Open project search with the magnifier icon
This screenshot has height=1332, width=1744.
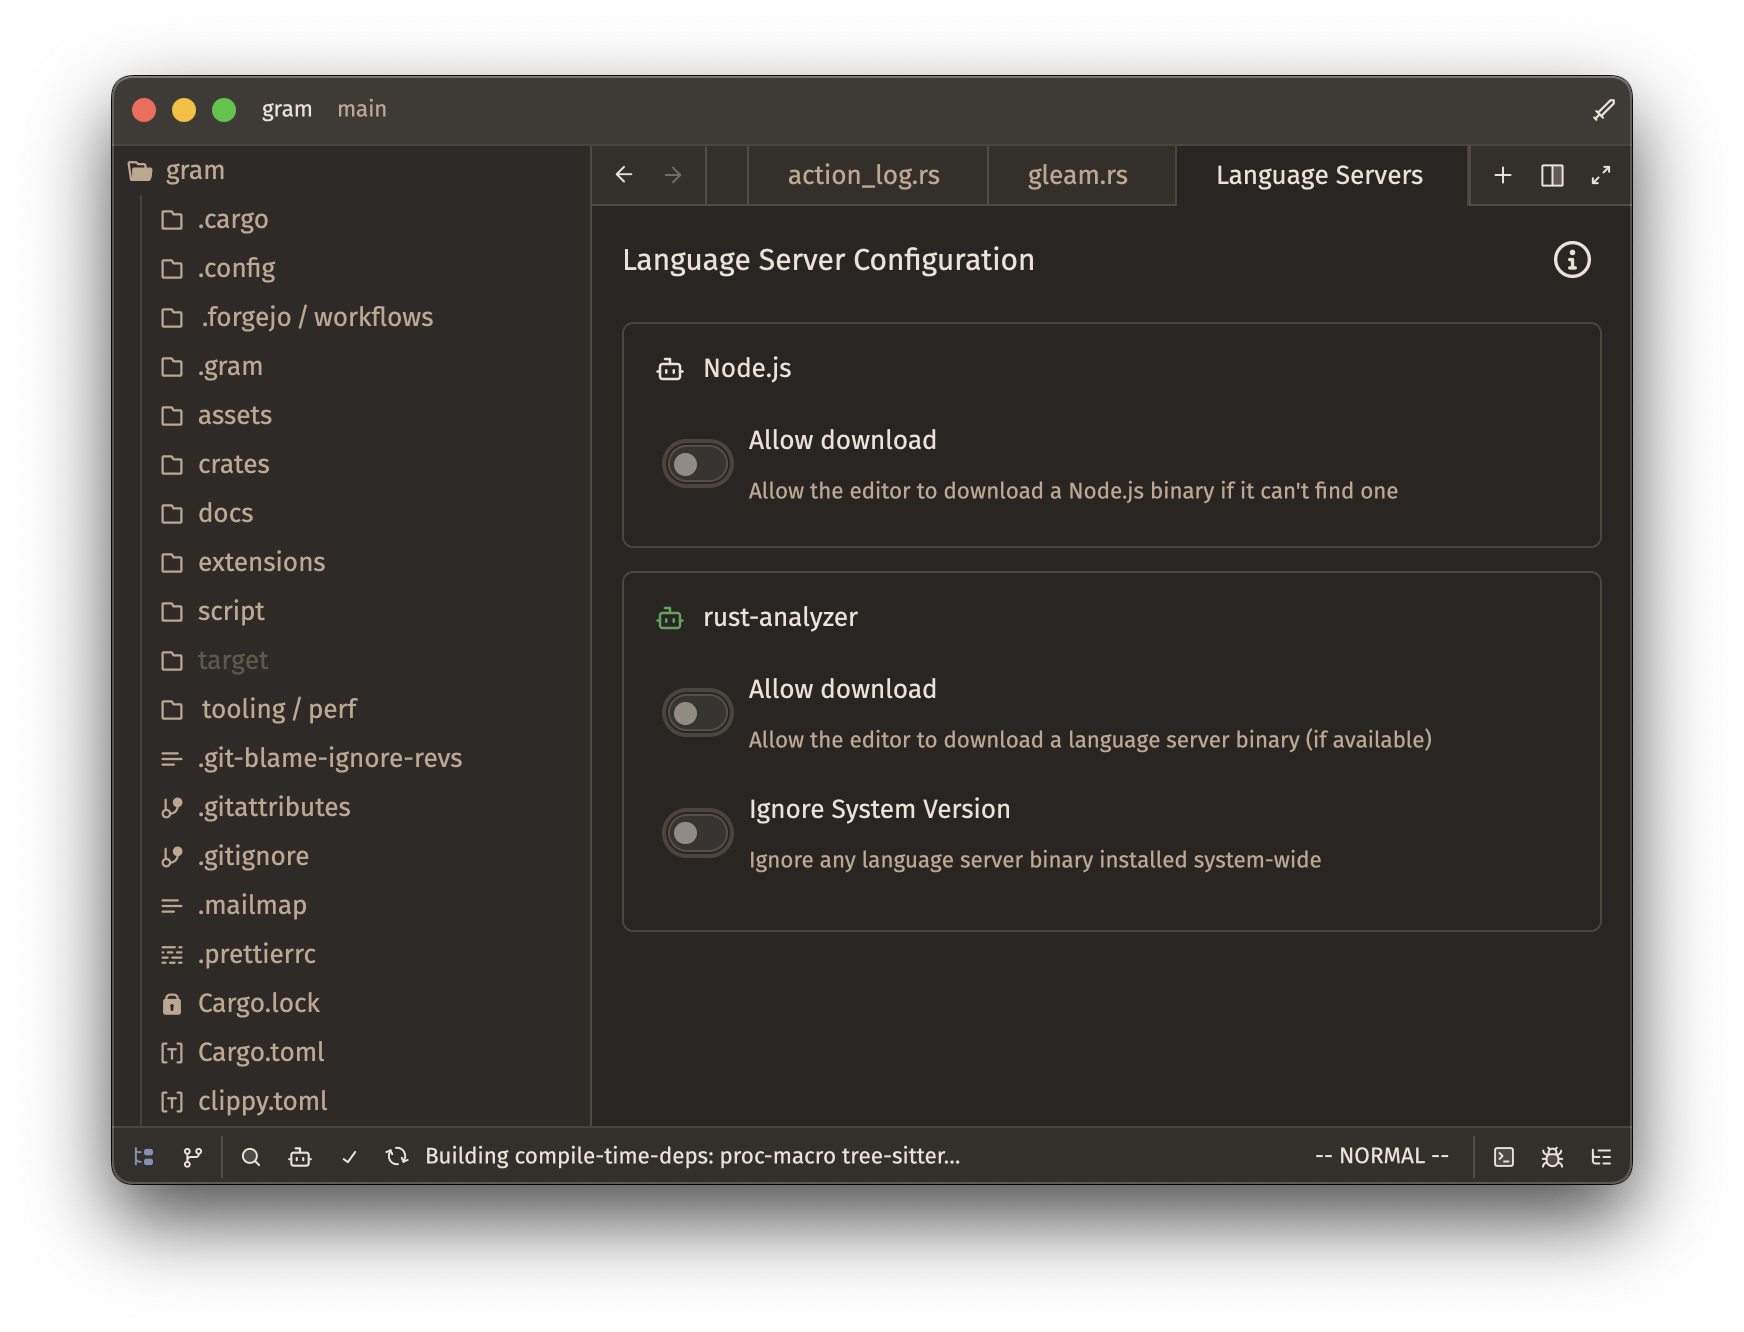251,1156
